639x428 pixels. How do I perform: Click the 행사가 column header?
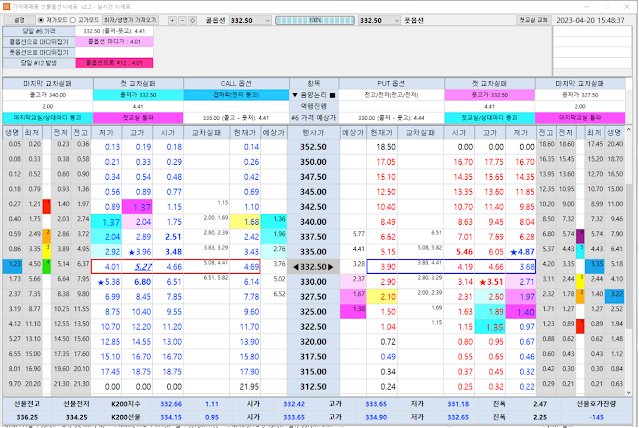tap(314, 132)
